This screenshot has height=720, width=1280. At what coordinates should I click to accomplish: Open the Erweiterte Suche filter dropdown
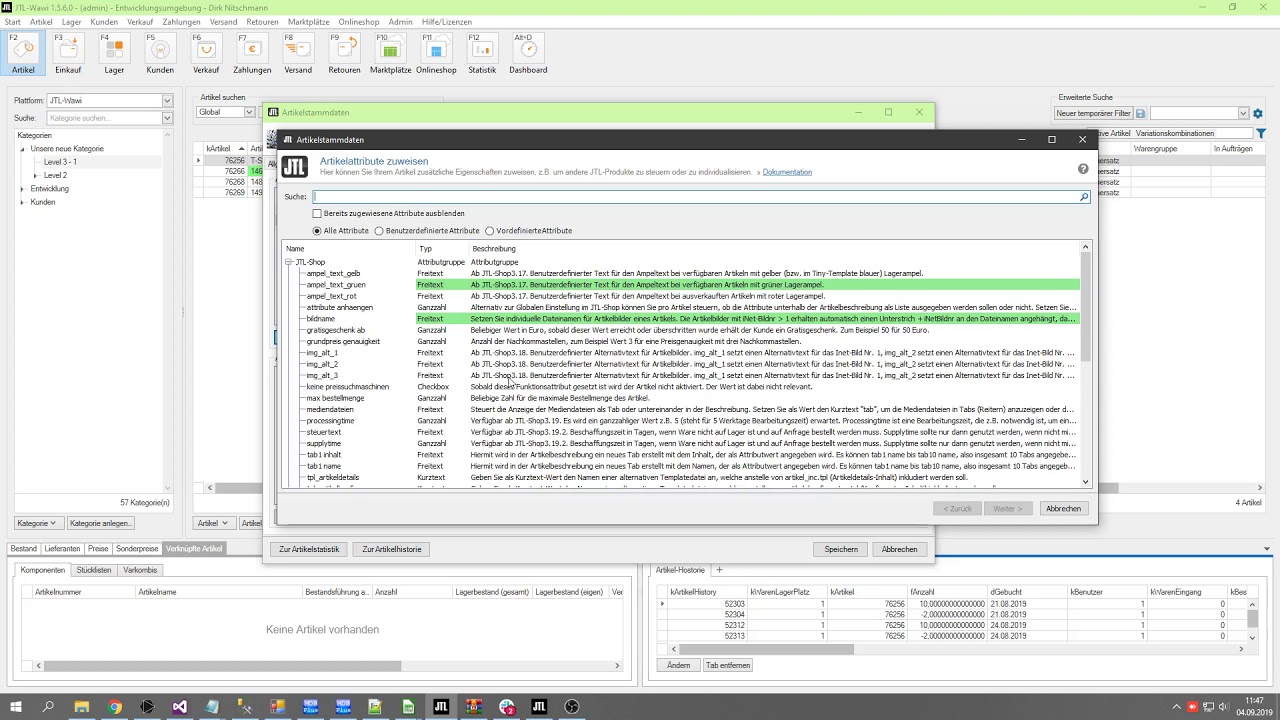point(1243,113)
